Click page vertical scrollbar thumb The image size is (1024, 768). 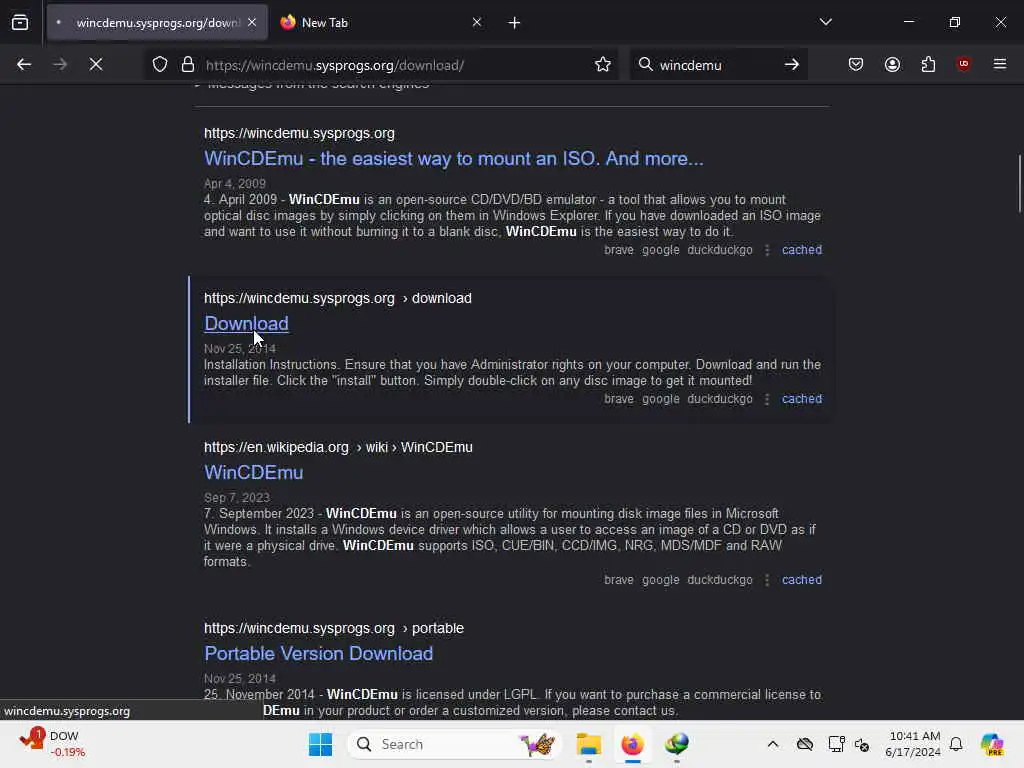[1019, 184]
